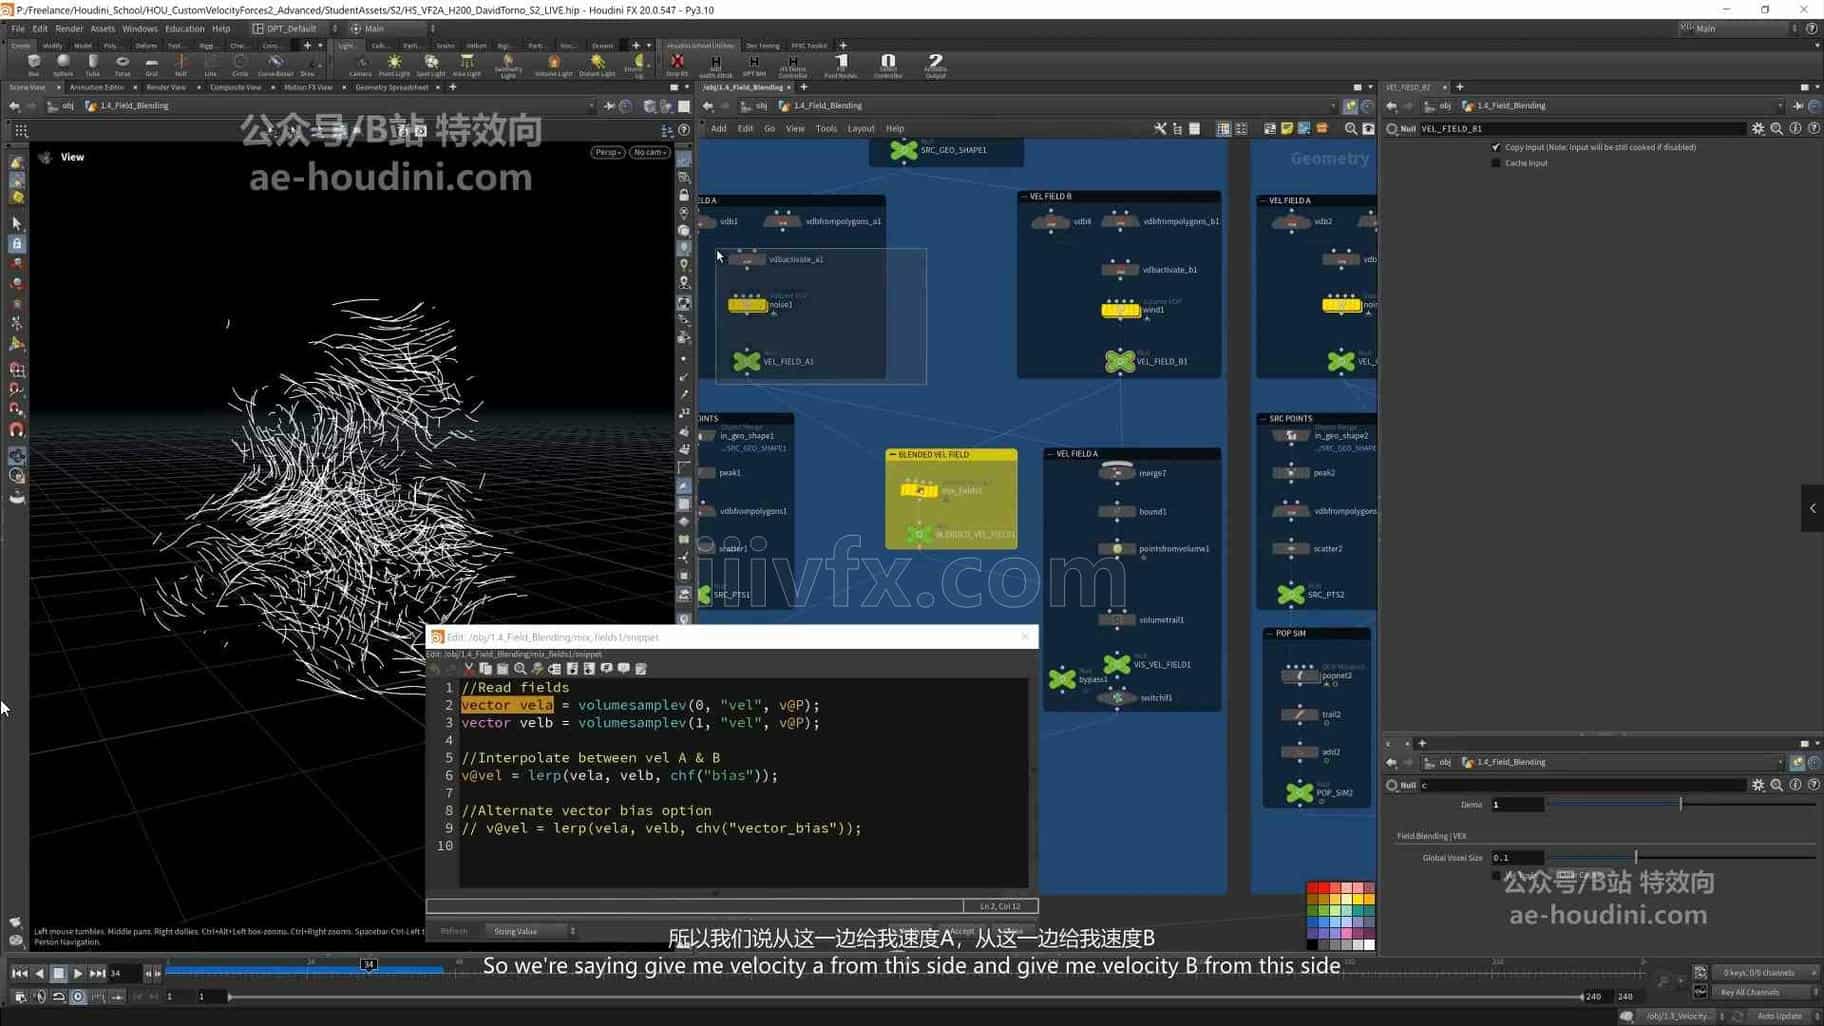Open the Render menu

click(69, 29)
